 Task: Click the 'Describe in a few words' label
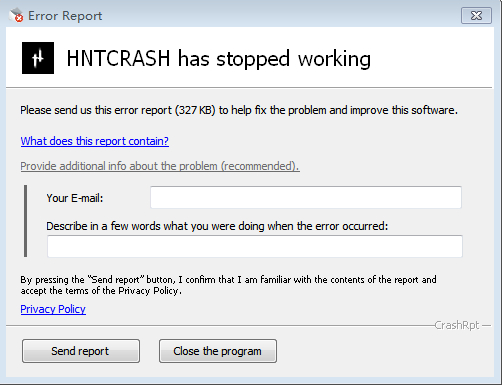point(217,226)
